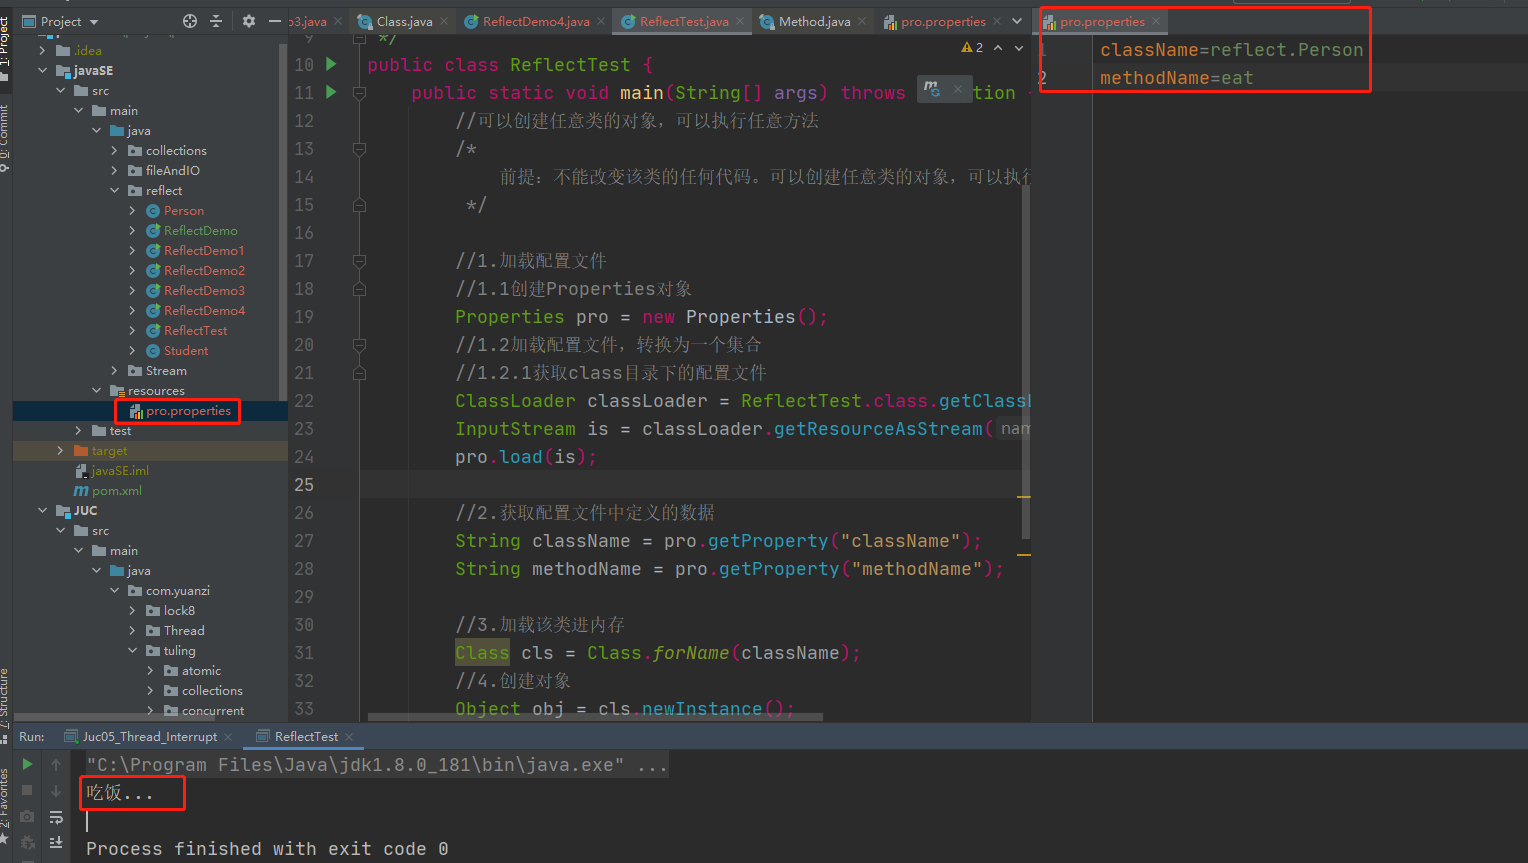Click forName call on line 31
The width and height of the screenshot is (1528, 863).
click(x=691, y=652)
